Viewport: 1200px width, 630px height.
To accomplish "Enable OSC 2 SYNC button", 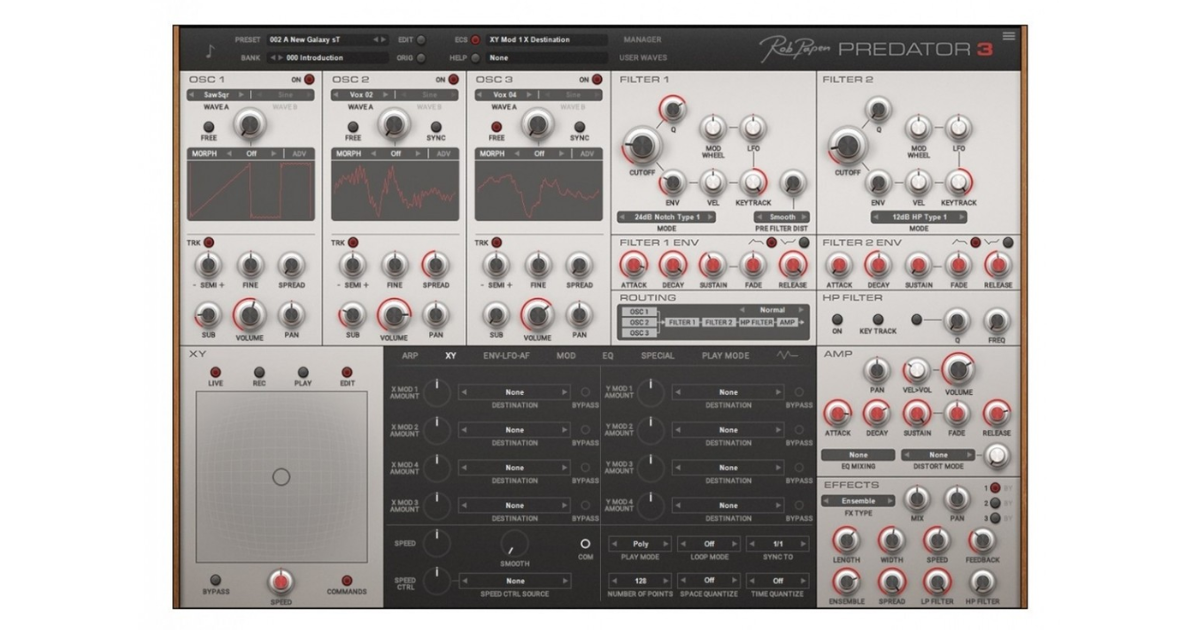I will (436, 127).
